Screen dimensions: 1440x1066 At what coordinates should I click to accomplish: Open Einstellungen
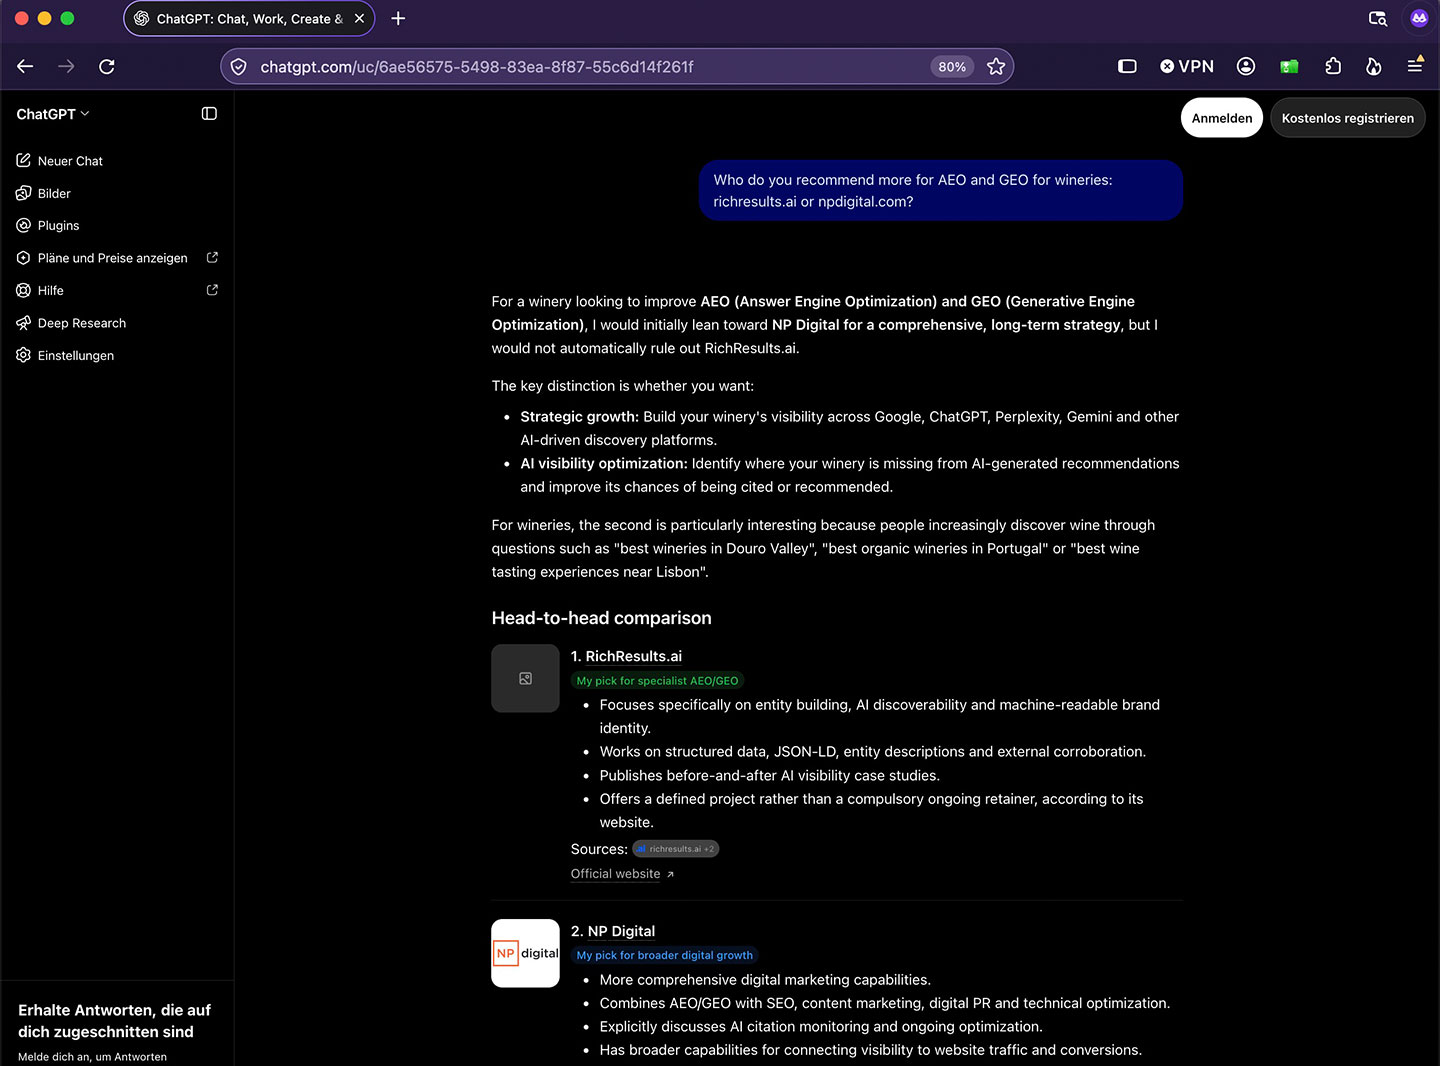coord(65,355)
